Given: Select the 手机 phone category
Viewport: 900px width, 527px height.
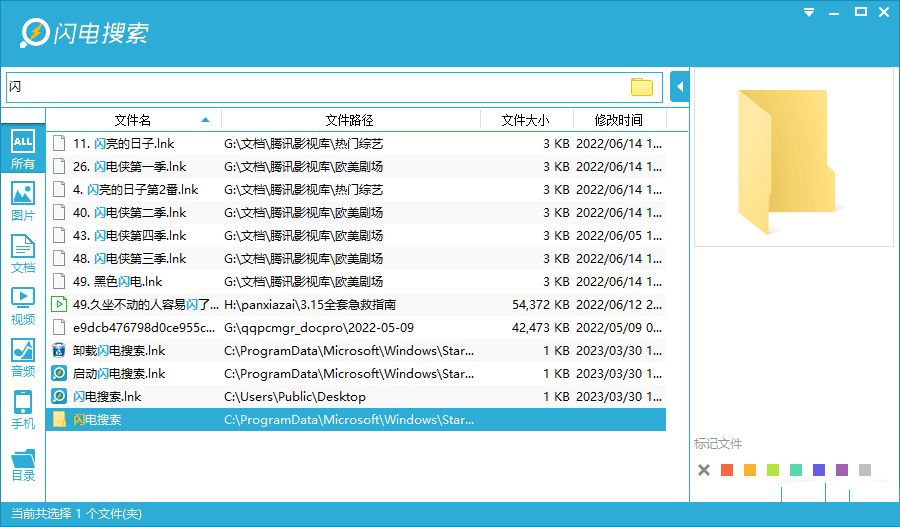Looking at the screenshot, I should [22, 410].
